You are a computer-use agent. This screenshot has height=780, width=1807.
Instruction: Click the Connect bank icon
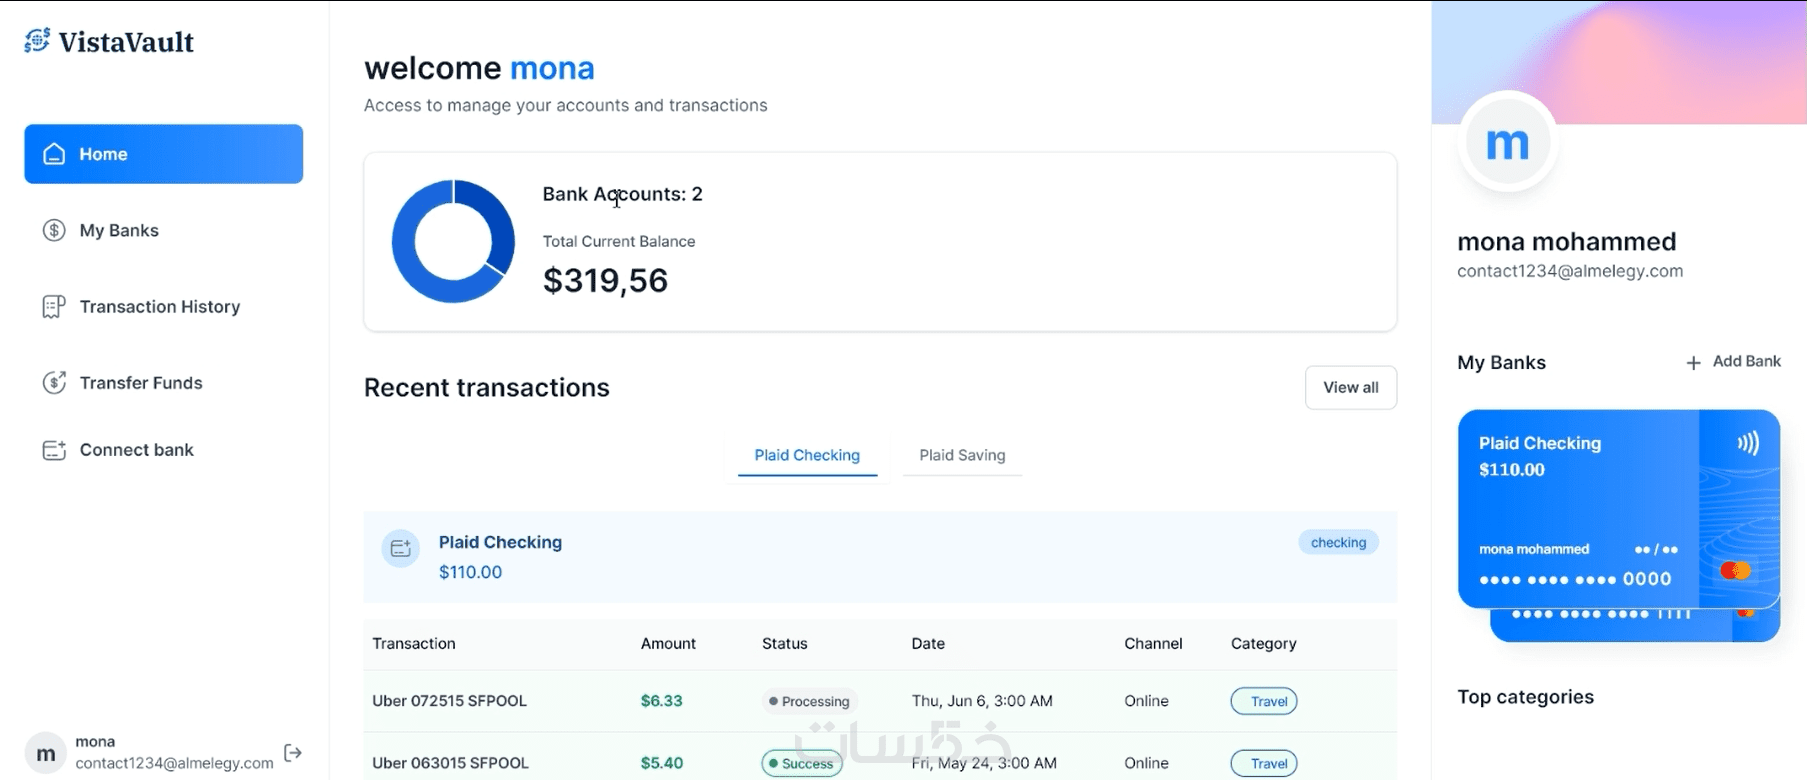tap(54, 450)
